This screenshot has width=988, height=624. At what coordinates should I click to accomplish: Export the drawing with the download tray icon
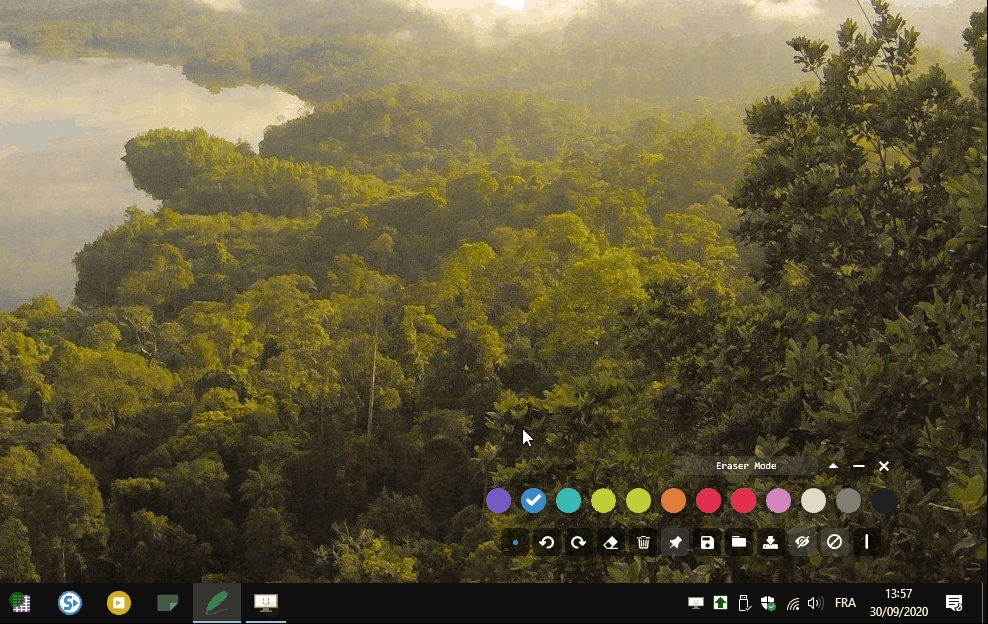(771, 542)
